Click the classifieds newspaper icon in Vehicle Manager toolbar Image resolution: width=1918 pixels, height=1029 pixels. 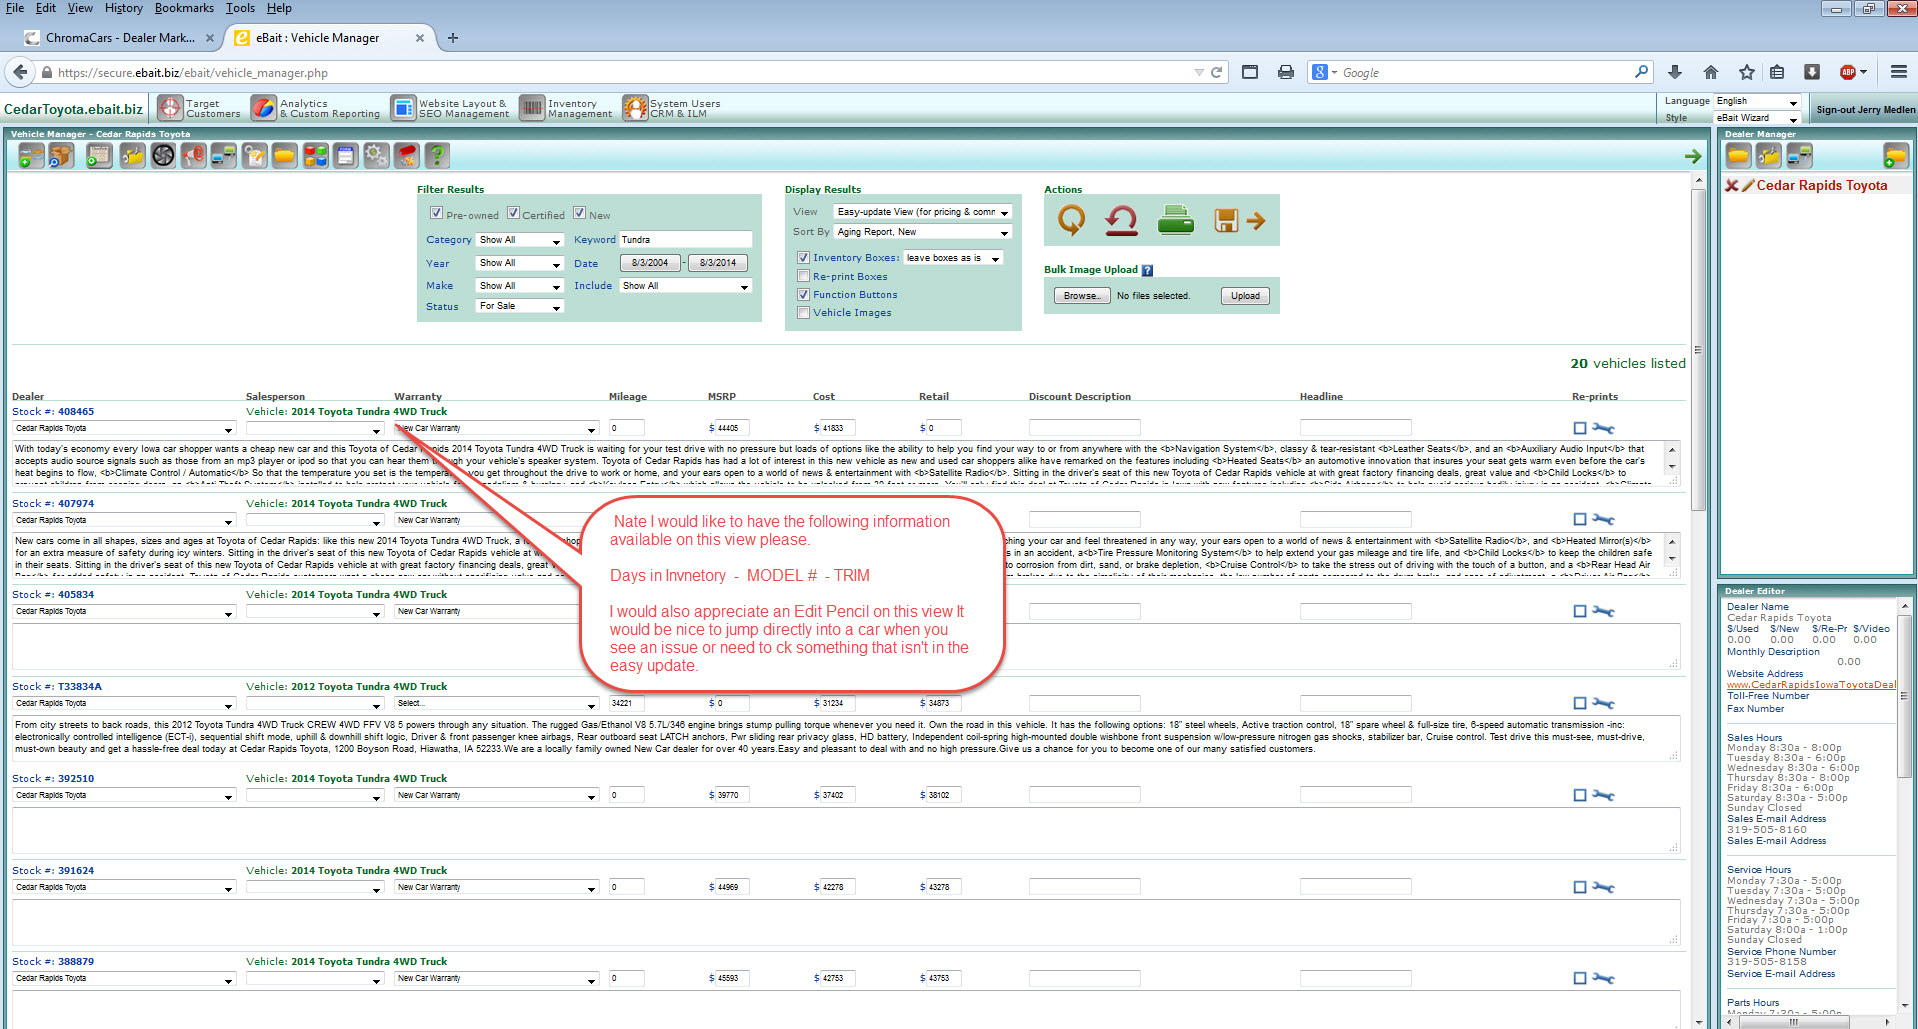pos(98,156)
